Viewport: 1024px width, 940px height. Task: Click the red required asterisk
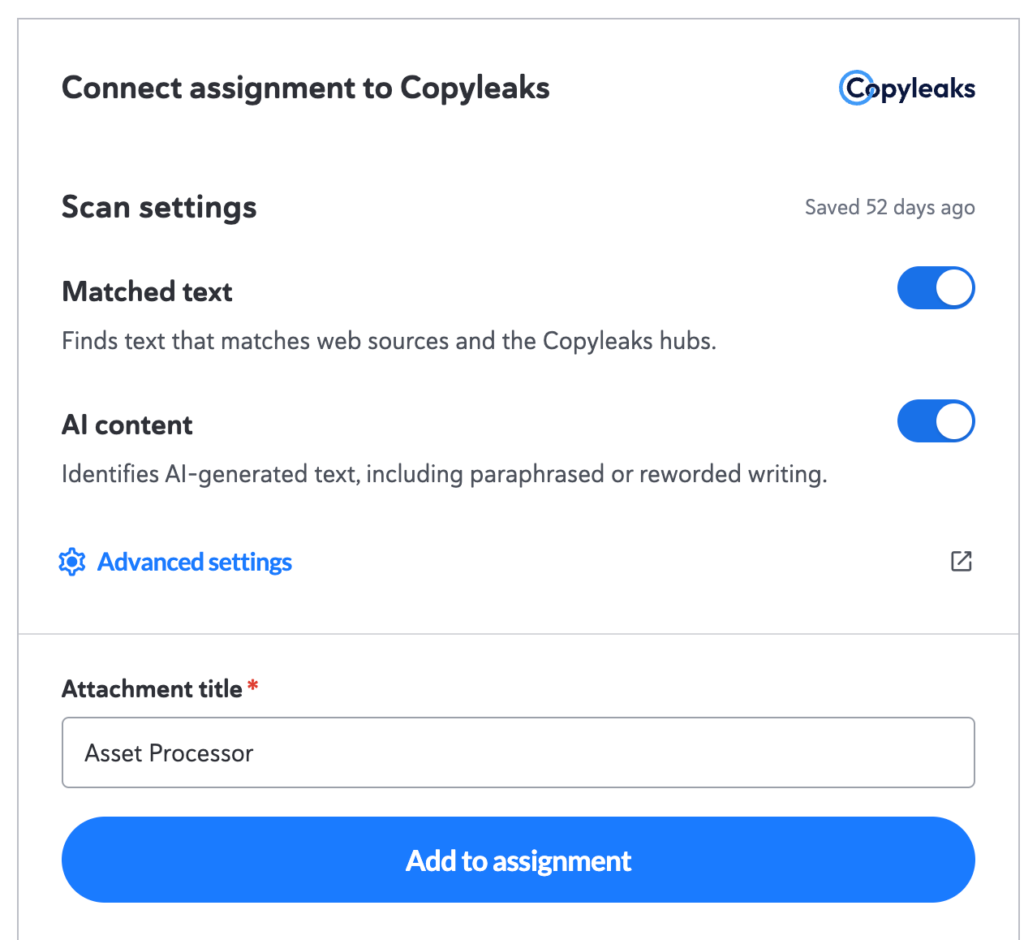pyautogui.click(x=253, y=685)
